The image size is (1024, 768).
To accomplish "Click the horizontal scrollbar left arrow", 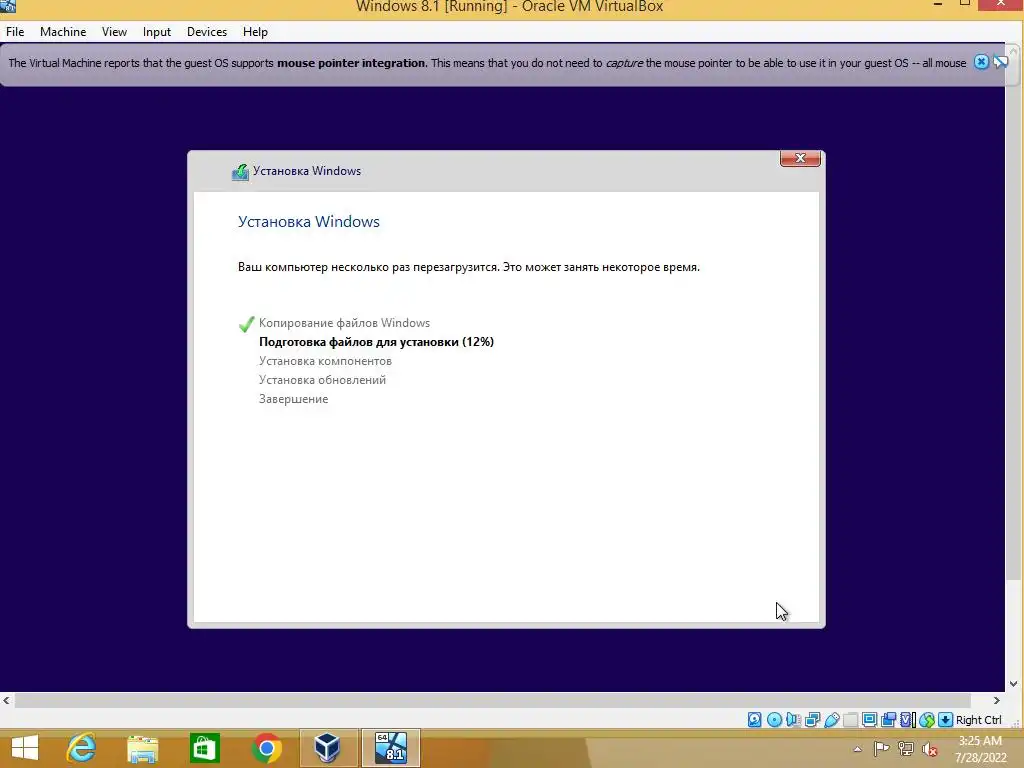I will 7,700.
